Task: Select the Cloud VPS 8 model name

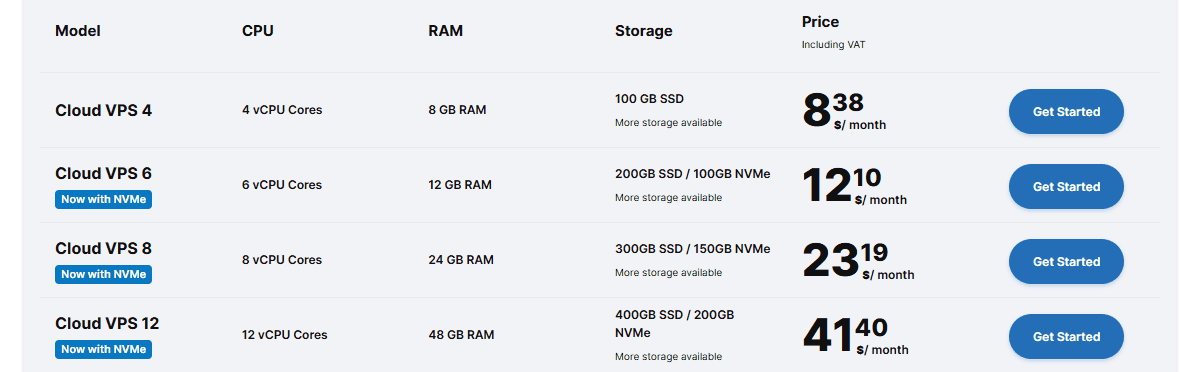Action: (103, 248)
